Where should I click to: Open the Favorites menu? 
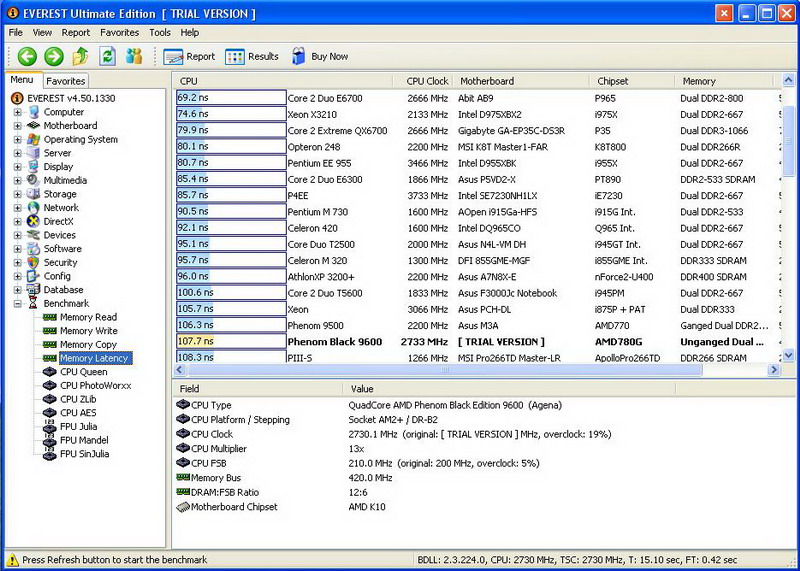coord(120,33)
